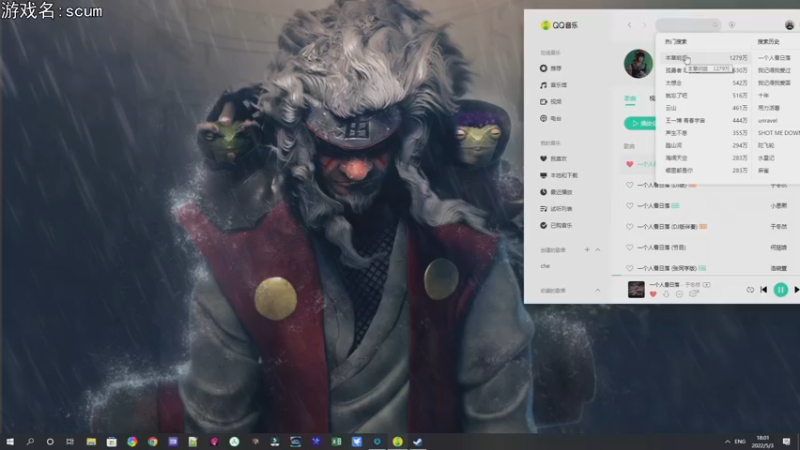Collapse the 创建的歌单 created playlists section
The width and height of the screenshot is (800, 450).
pos(598,249)
